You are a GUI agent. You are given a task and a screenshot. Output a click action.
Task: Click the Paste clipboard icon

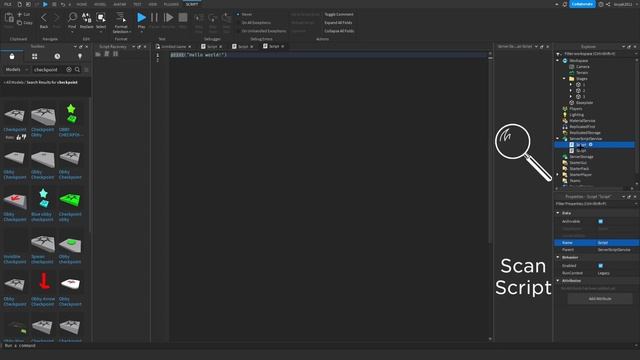point(9,18)
